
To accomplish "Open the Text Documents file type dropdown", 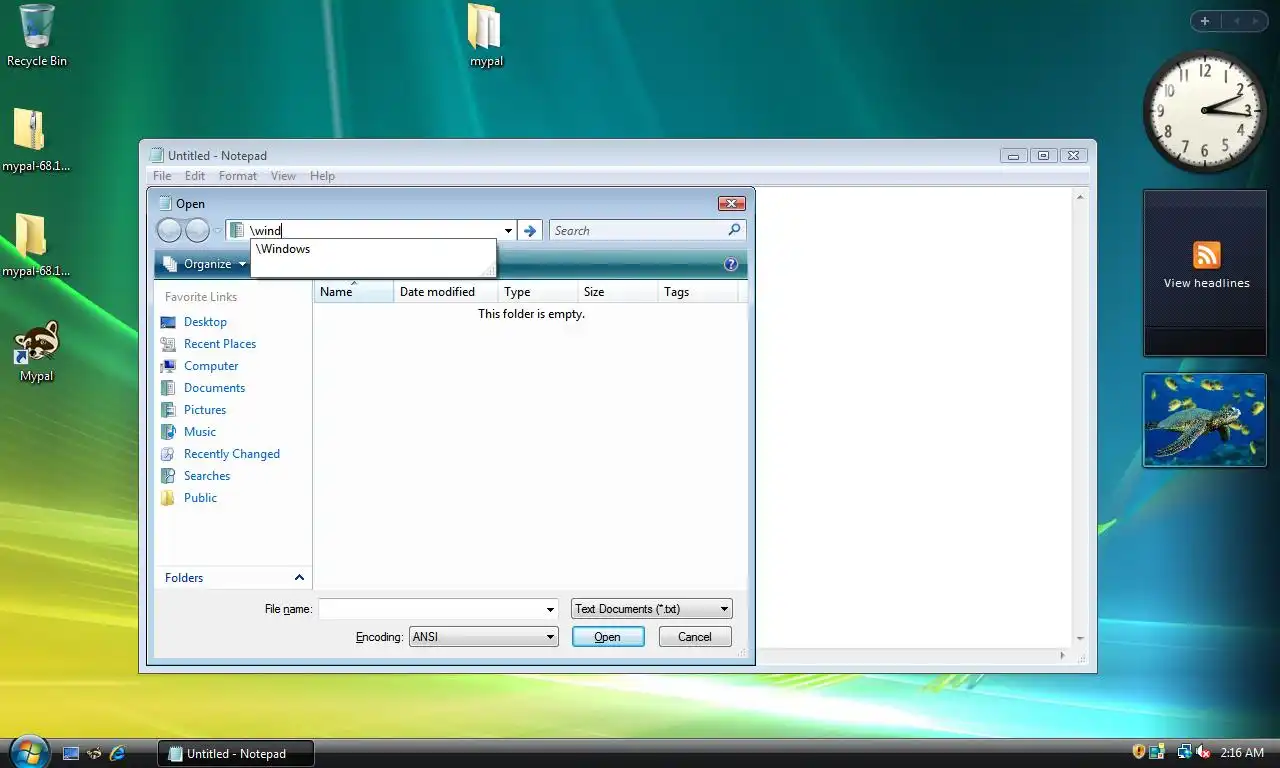I will tap(652, 609).
